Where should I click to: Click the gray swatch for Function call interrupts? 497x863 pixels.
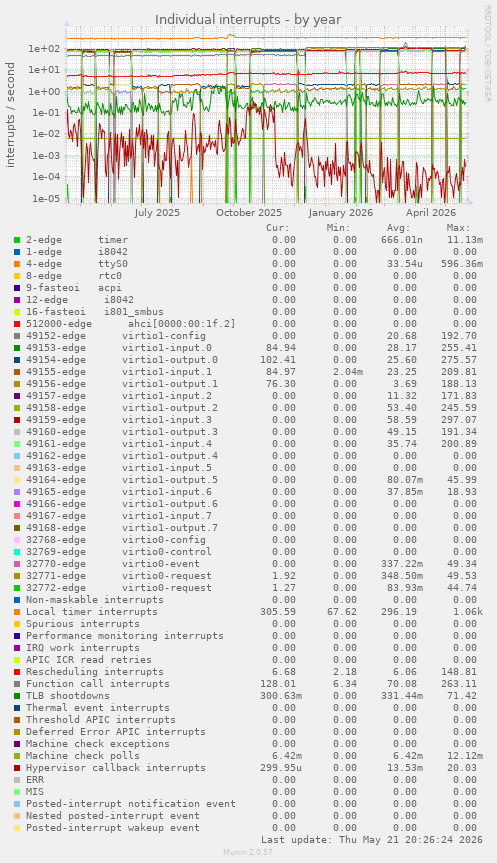point(17,684)
